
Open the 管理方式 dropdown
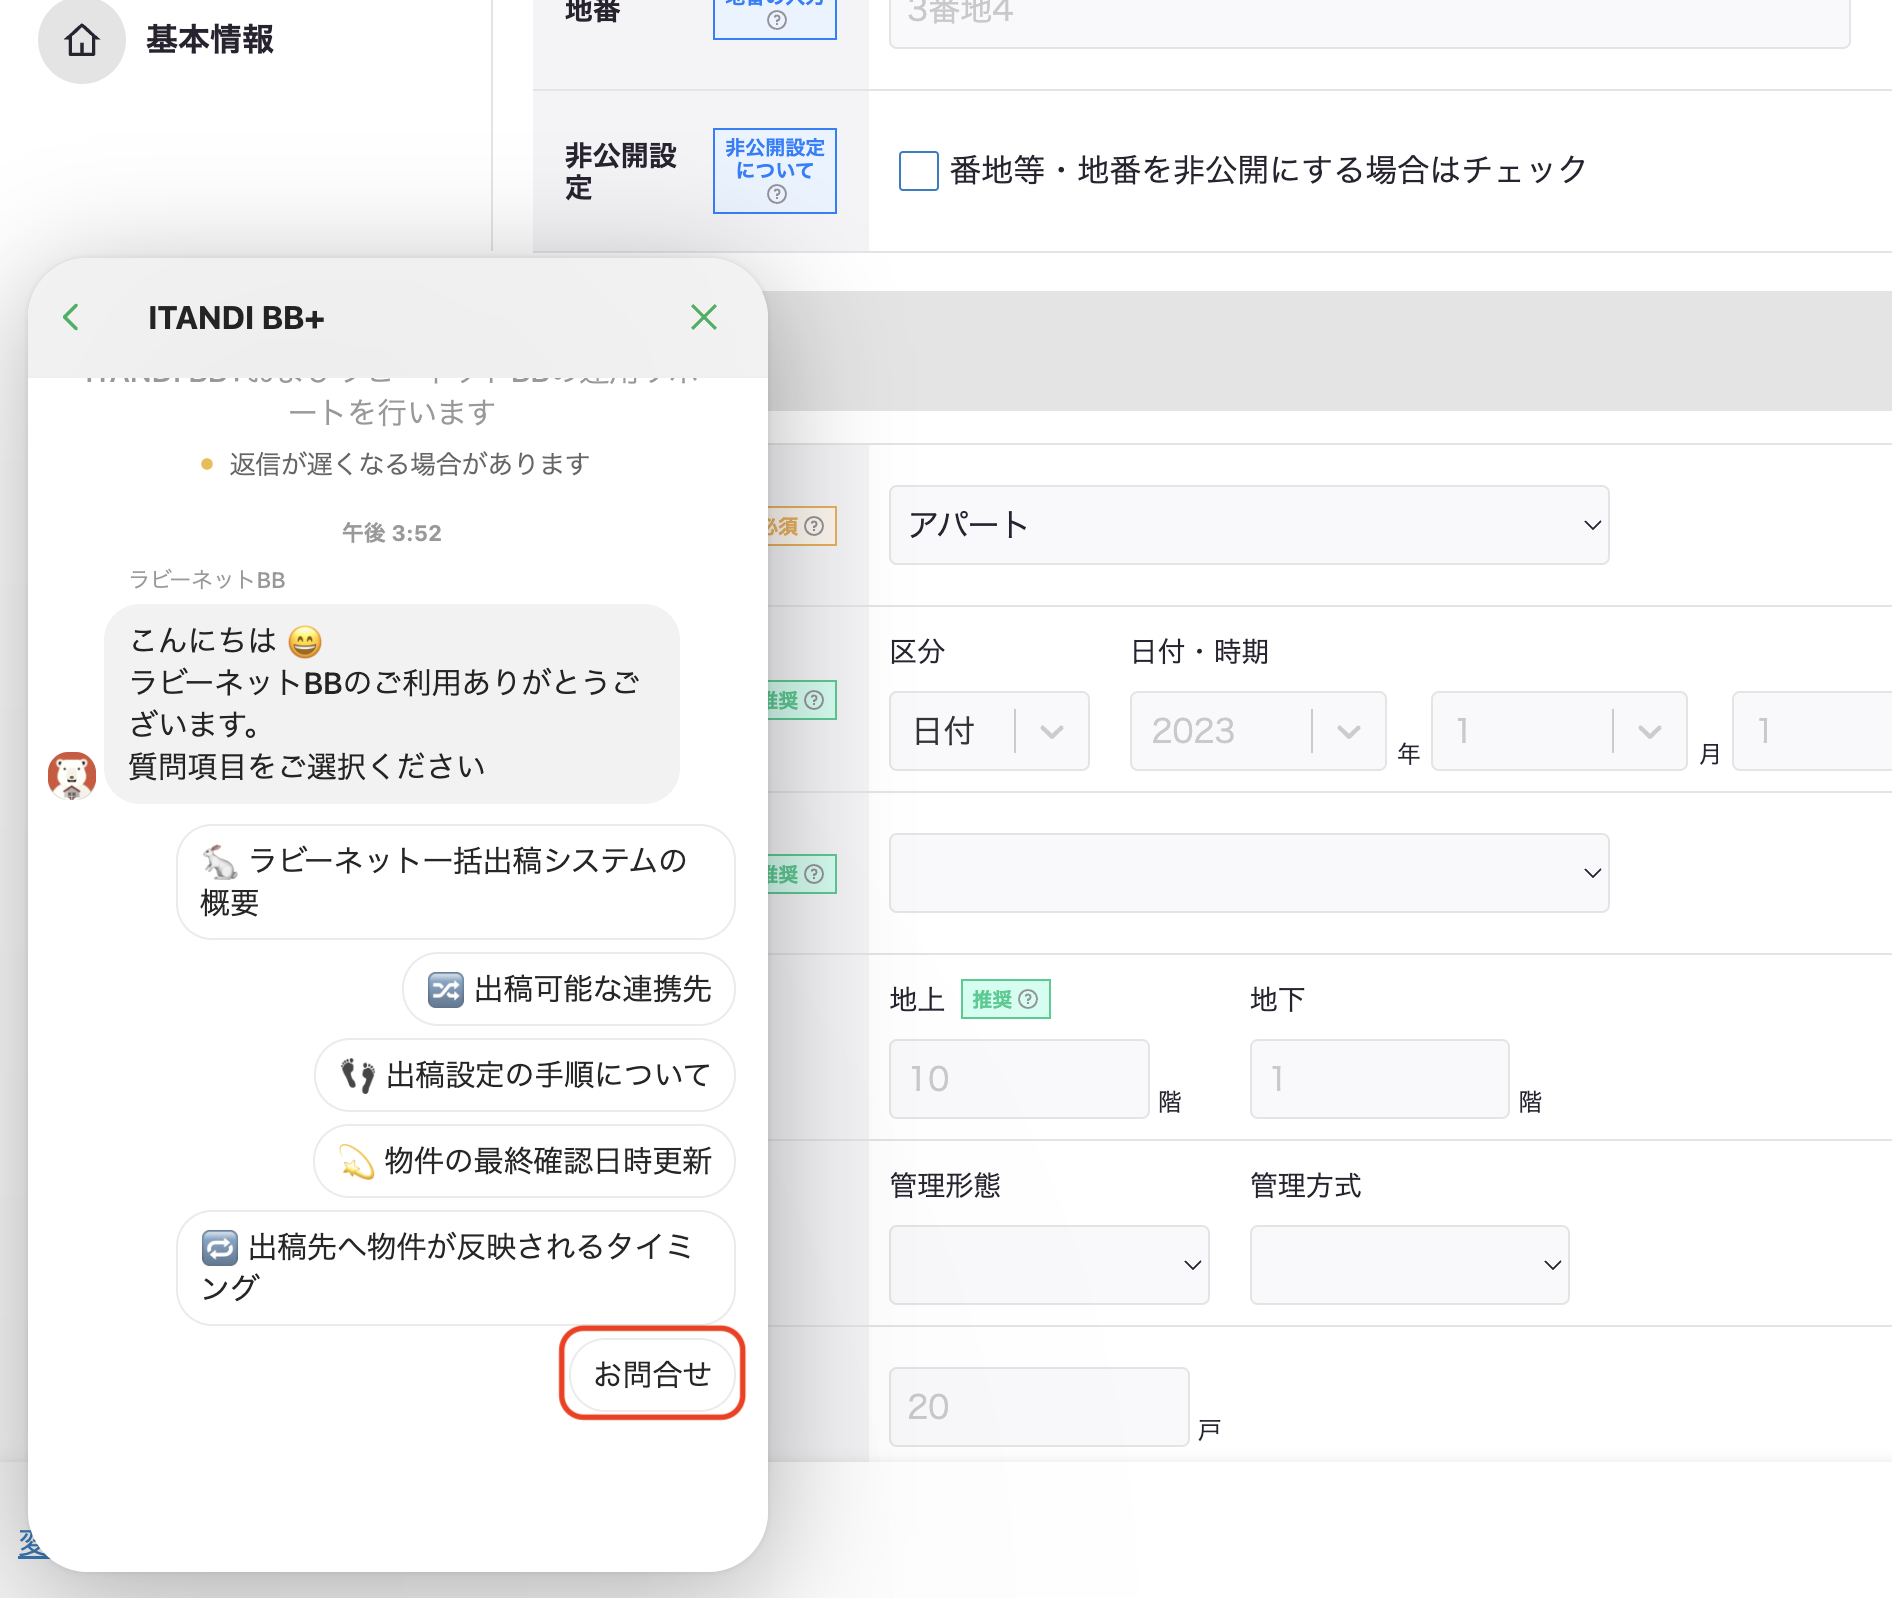pos(1409,1265)
